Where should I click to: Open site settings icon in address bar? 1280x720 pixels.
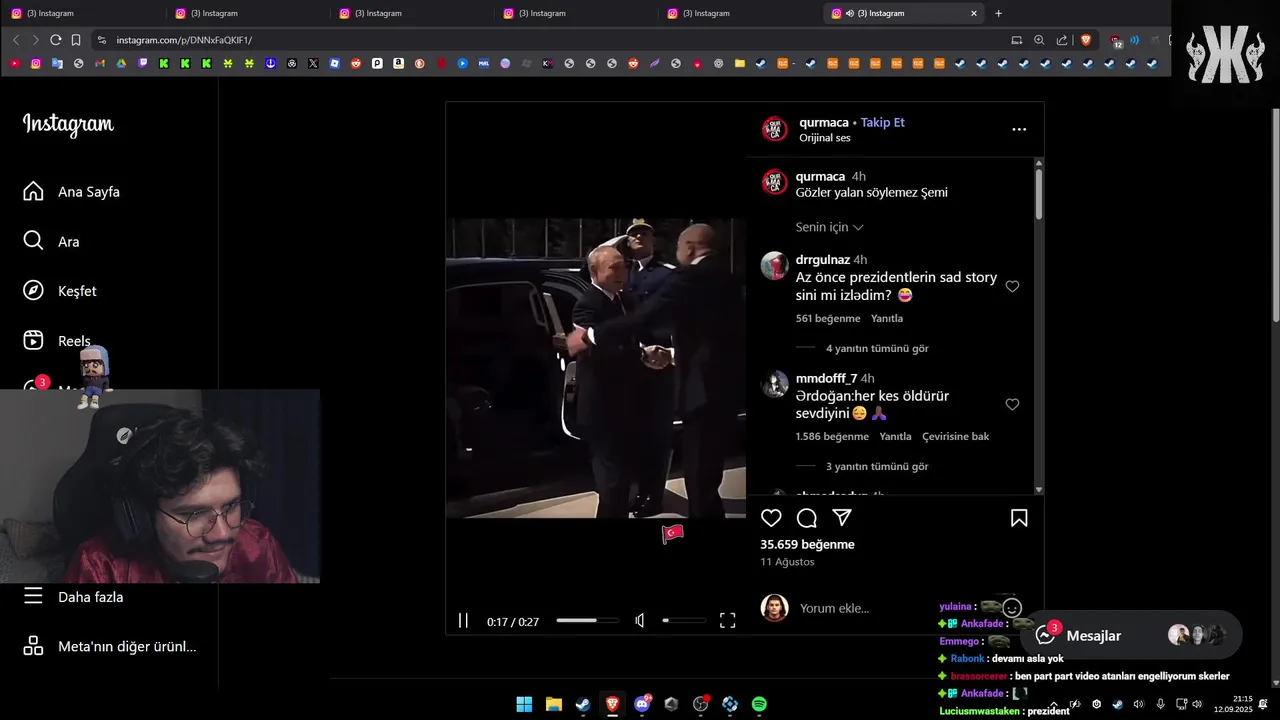(101, 40)
